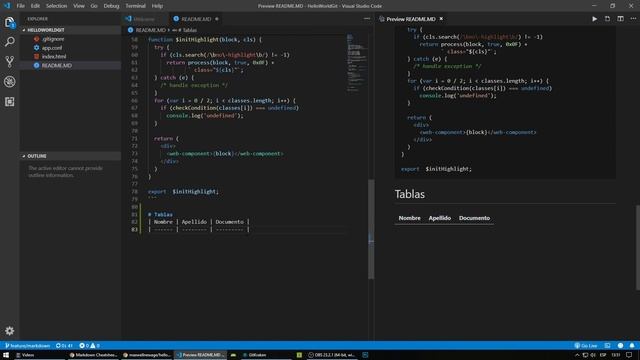
Task: Click the preview pane vertical scrollbar
Action: (638, 247)
